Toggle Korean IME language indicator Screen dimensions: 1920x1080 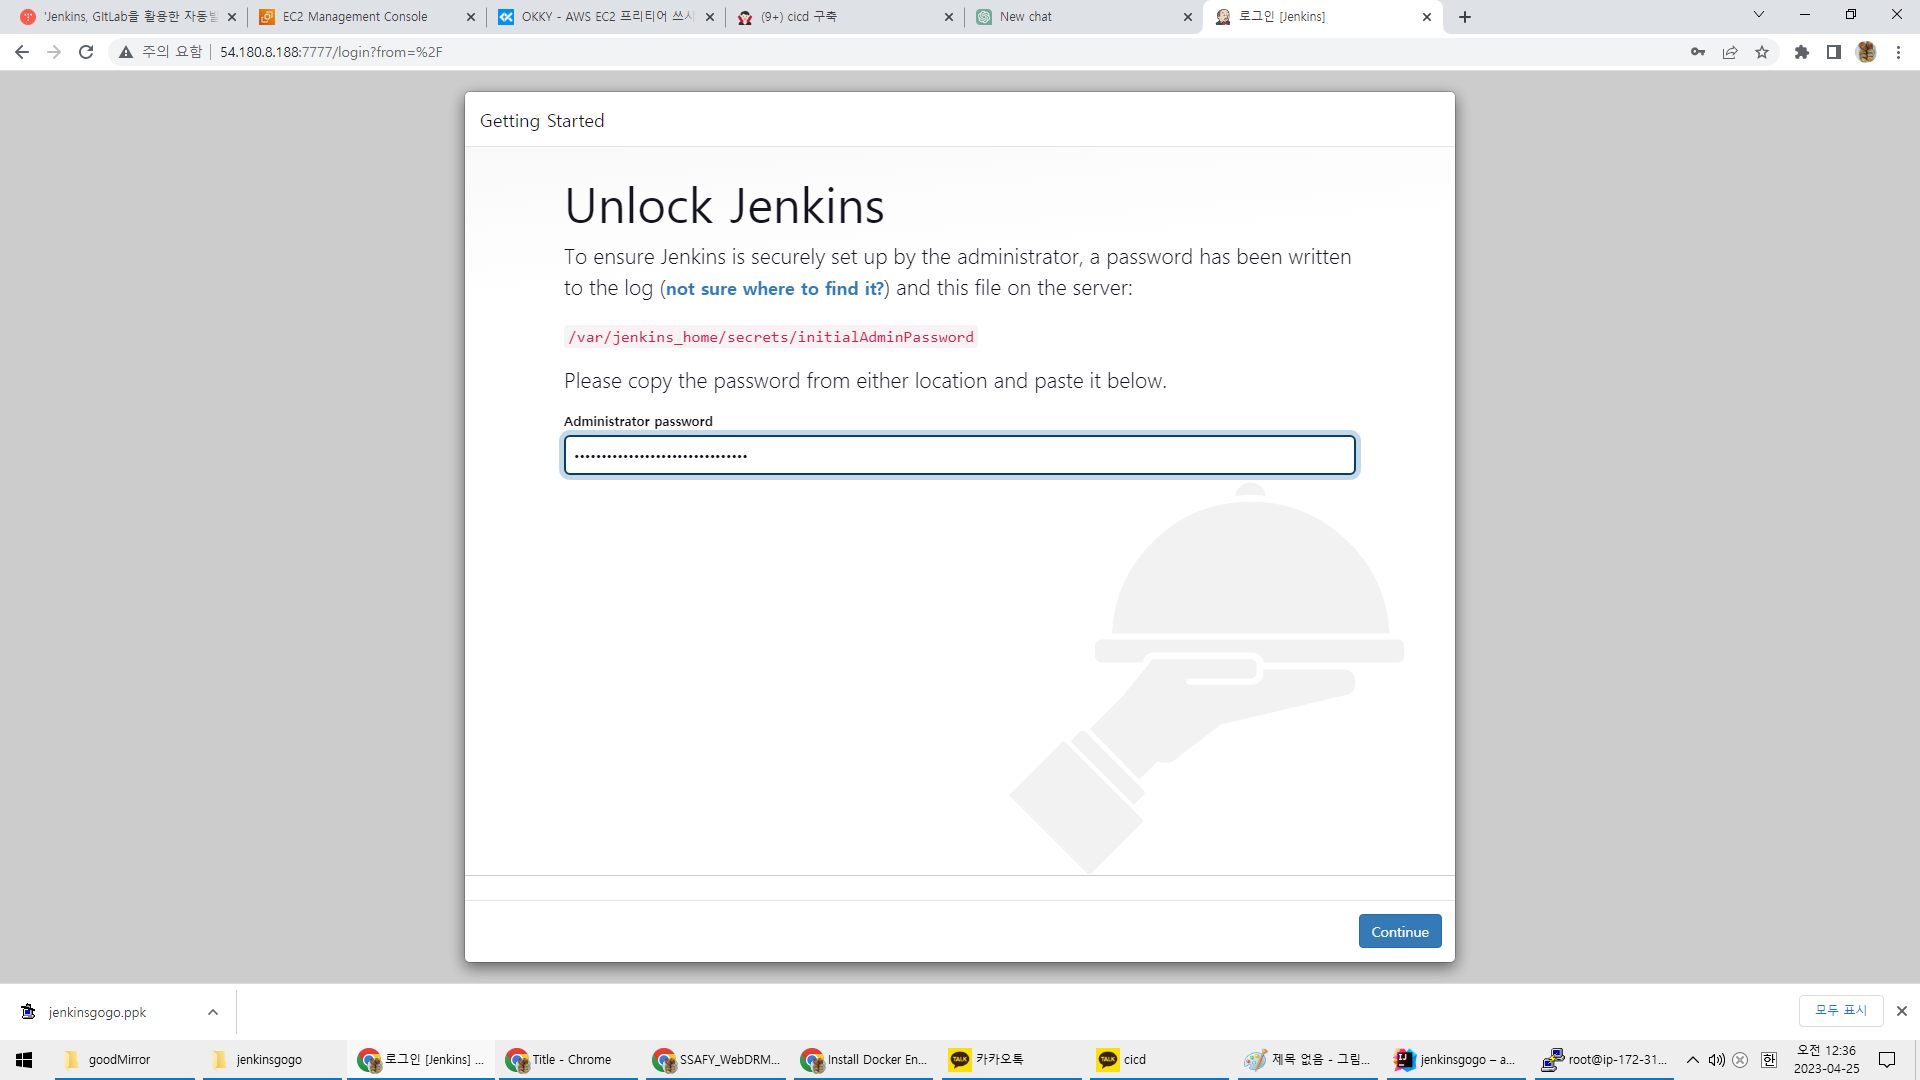[x=1768, y=1059]
